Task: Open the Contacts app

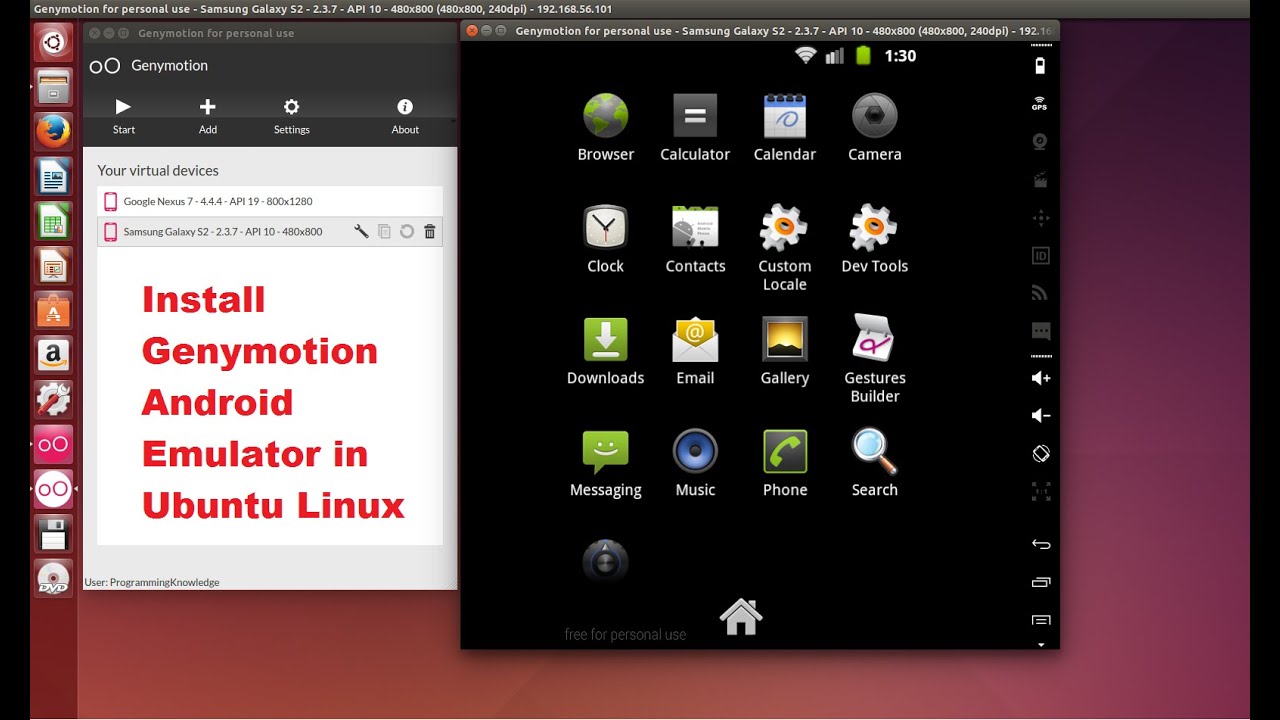Action: click(x=695, y=239)
